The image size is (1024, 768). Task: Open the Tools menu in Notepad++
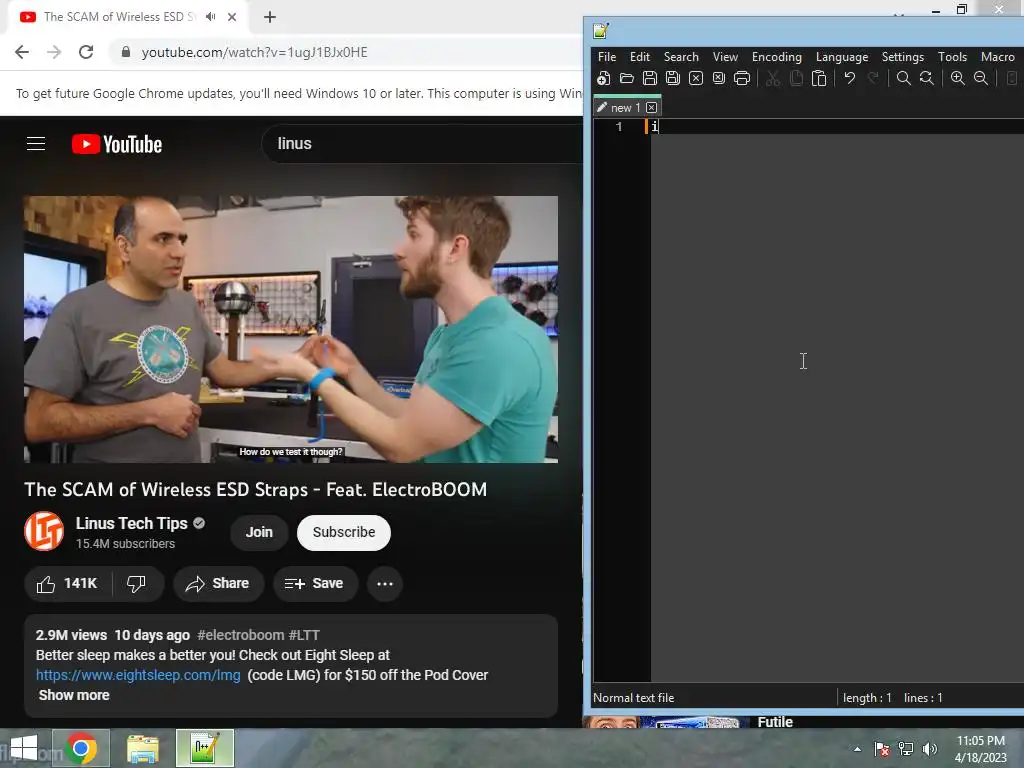tap(952, 57)
